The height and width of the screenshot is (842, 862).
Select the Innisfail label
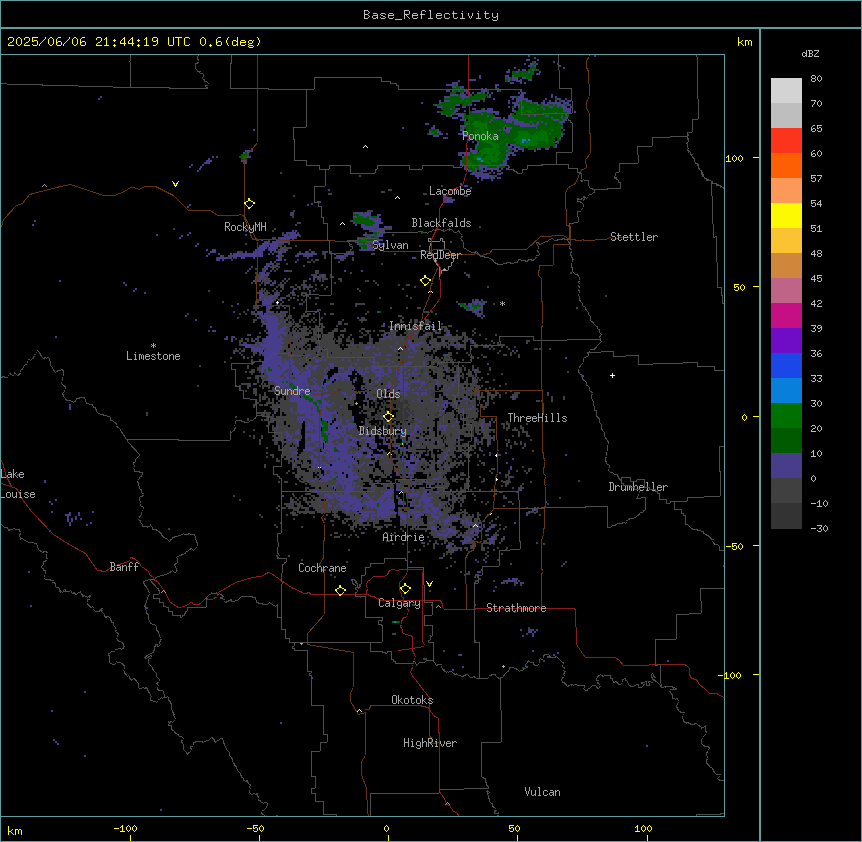[416, 326]
